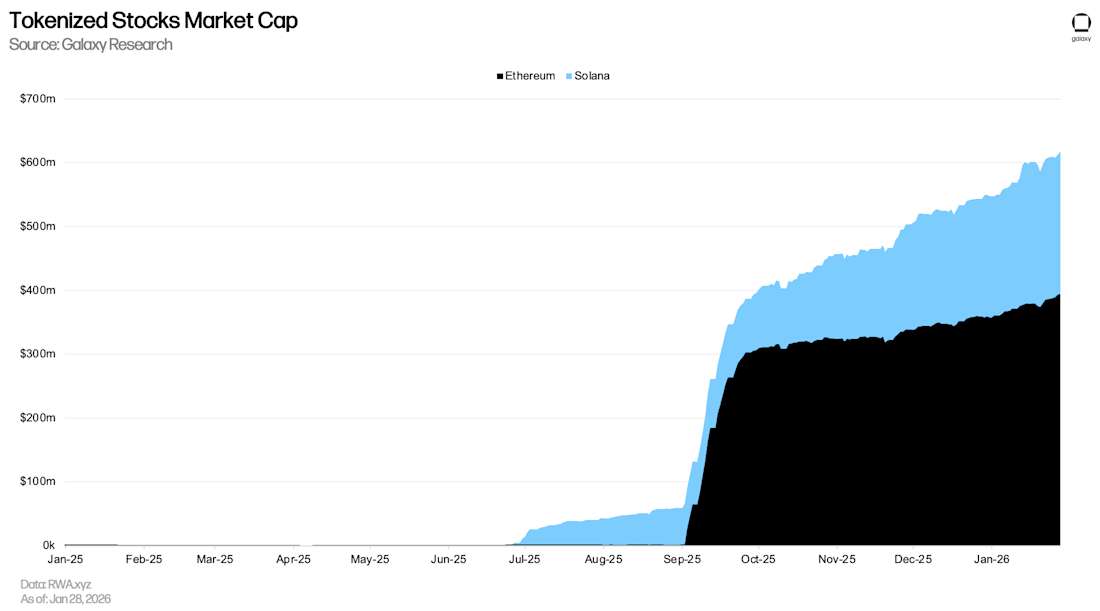Click the Jul-25 axis label
Viewport: 1100px width, 611px height.
[524, 559]
